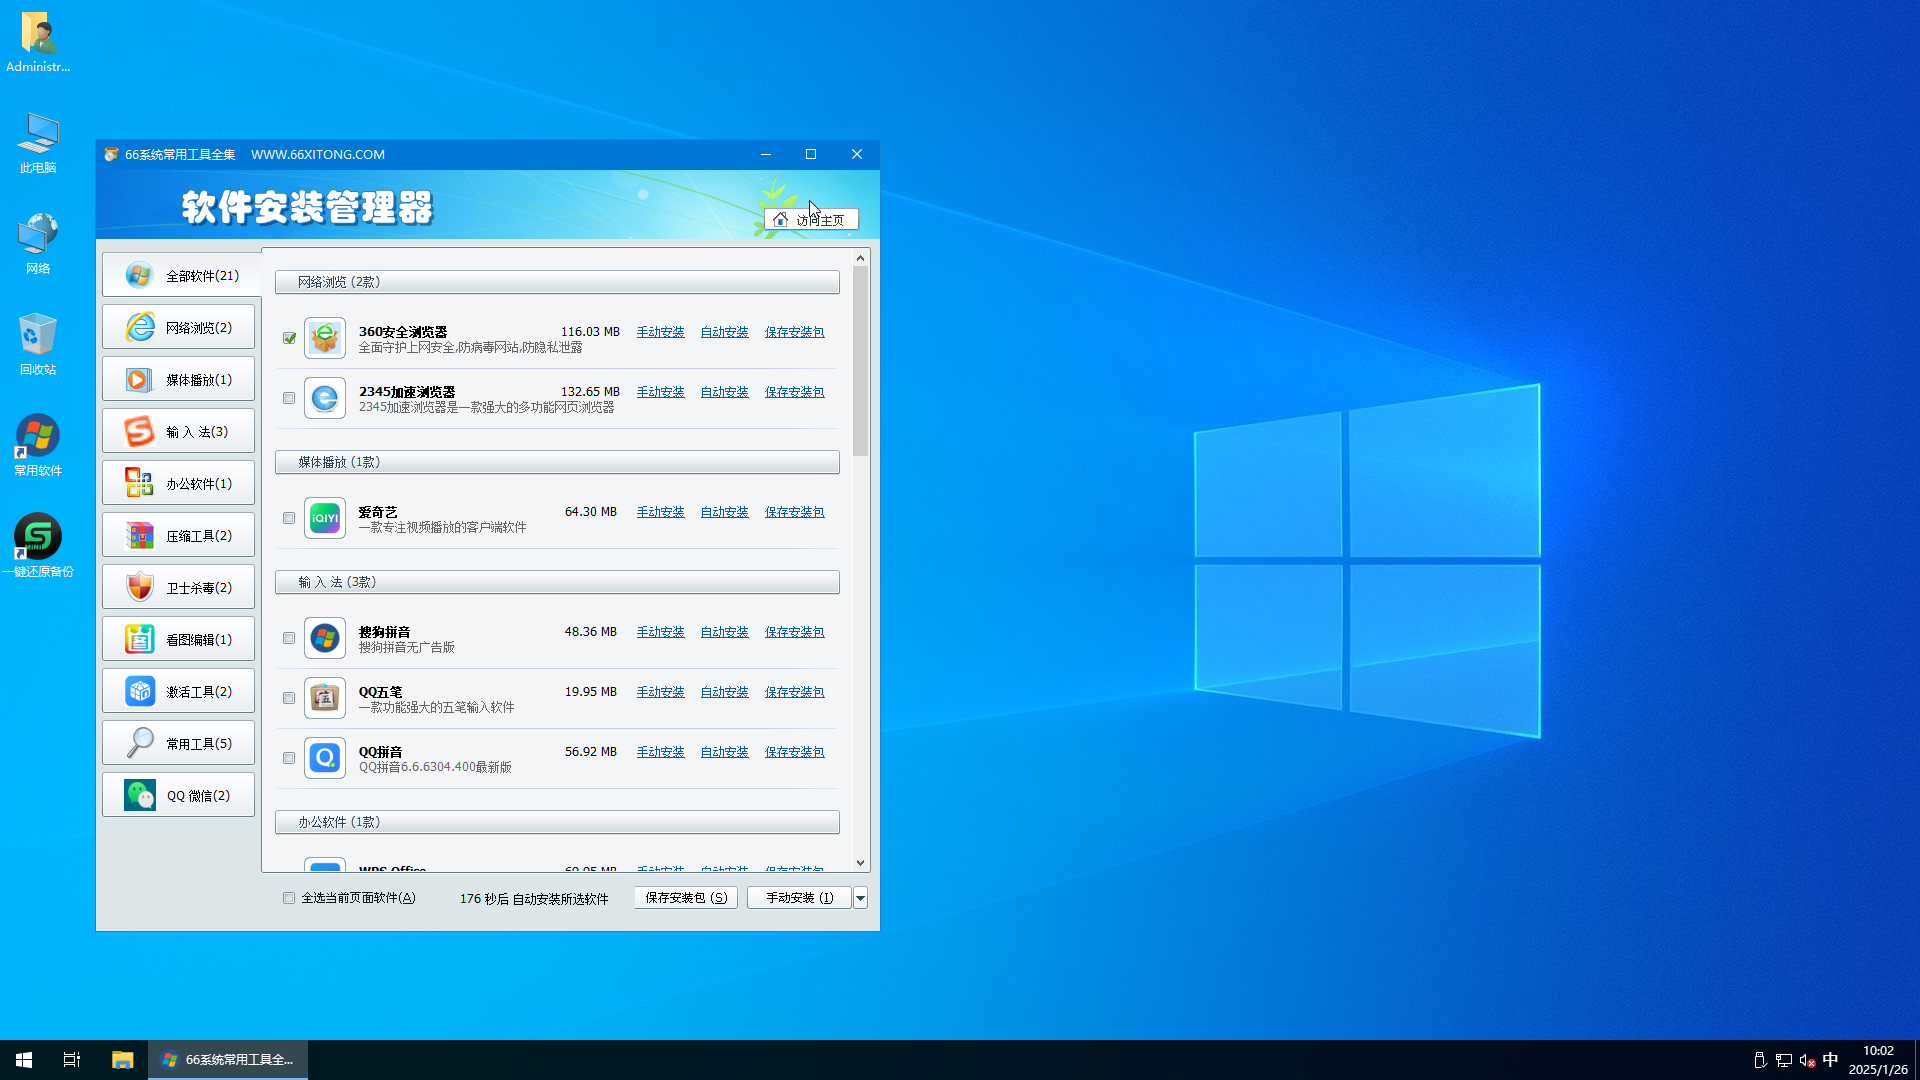Screen dimensions: 1920x1080
Task: Click 自动安装 link for 搜狗拼音
Action: (x=724, y=632)
